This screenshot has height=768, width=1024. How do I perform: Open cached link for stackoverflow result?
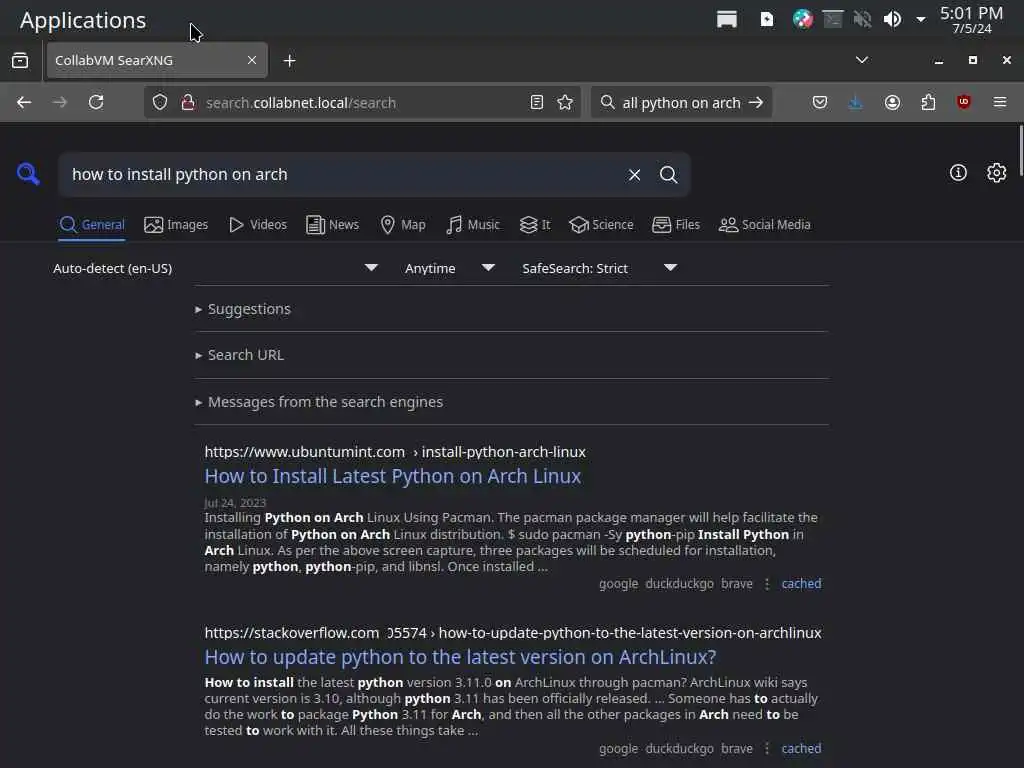pos(801,748)
